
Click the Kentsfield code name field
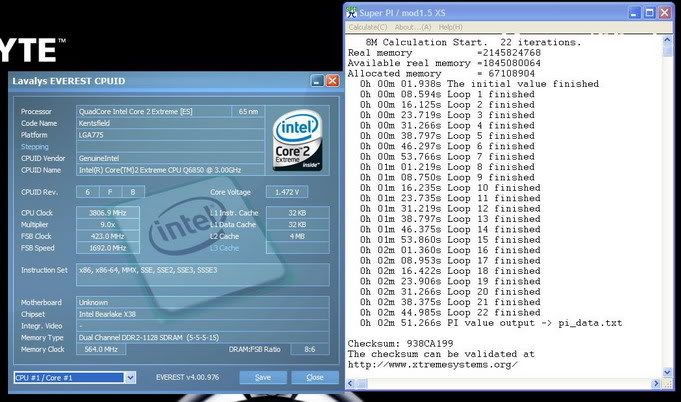pos(170,123)
